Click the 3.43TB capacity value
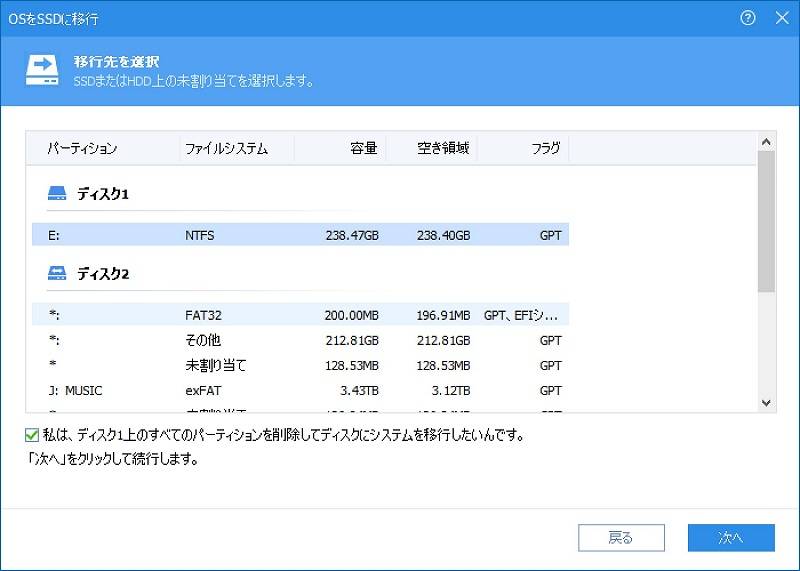 pos(359,390)
